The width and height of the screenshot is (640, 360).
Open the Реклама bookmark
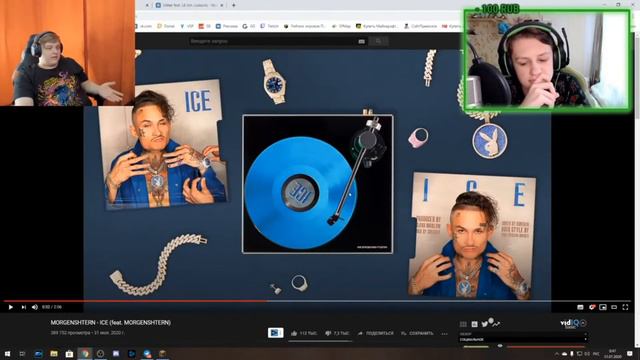pos(227,26)
